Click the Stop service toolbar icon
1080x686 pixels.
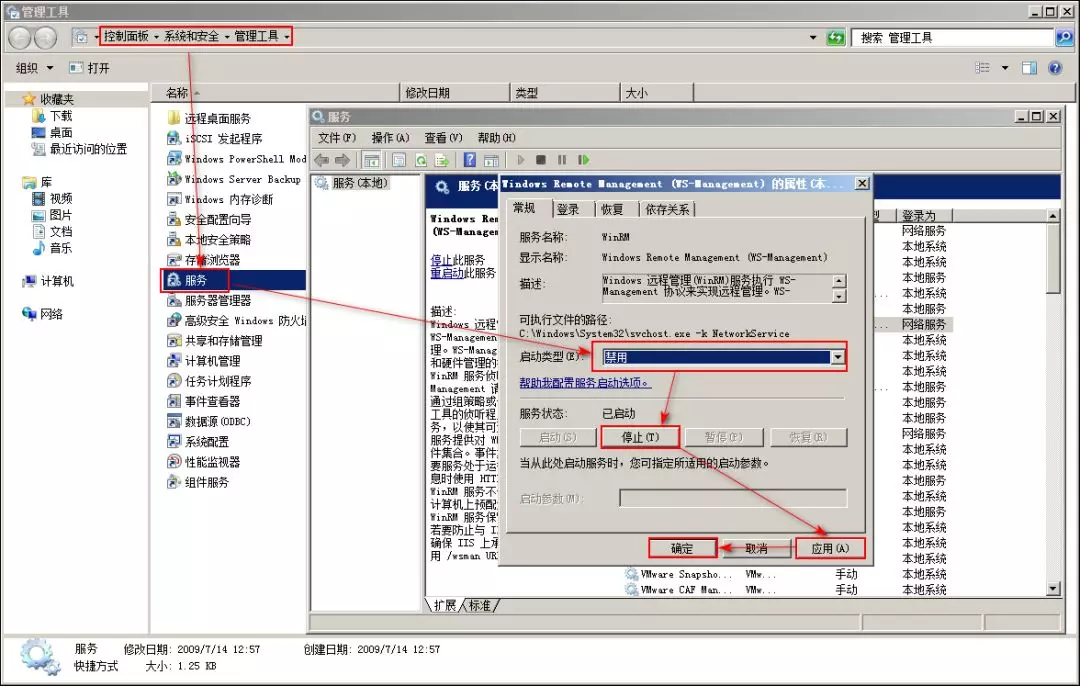pyautogui.click(x=541, y=160)
